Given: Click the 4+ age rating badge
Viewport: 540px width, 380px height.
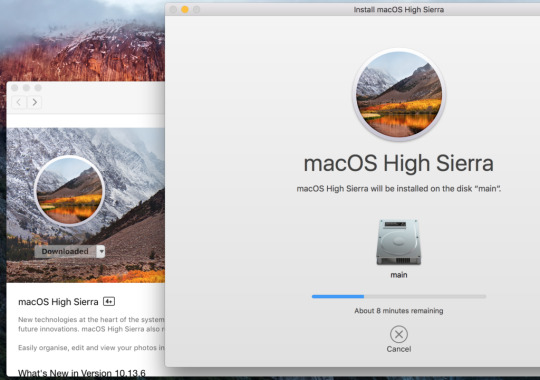Looking at the screenshot, I should pyautogui.click(x=109, y=301).
